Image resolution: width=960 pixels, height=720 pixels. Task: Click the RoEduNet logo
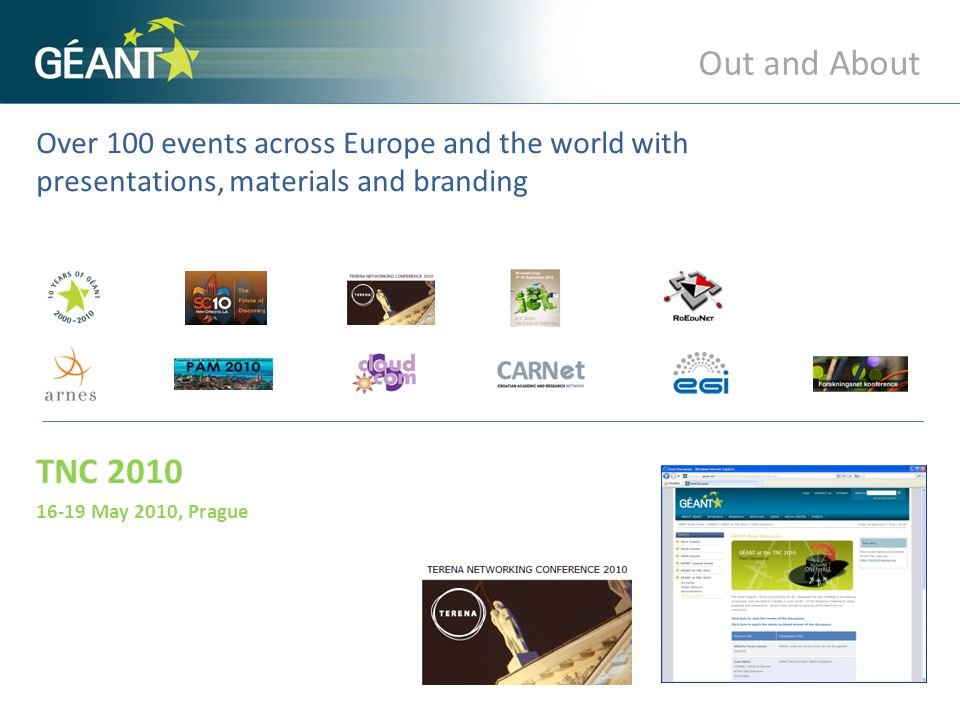click(693, 296)
